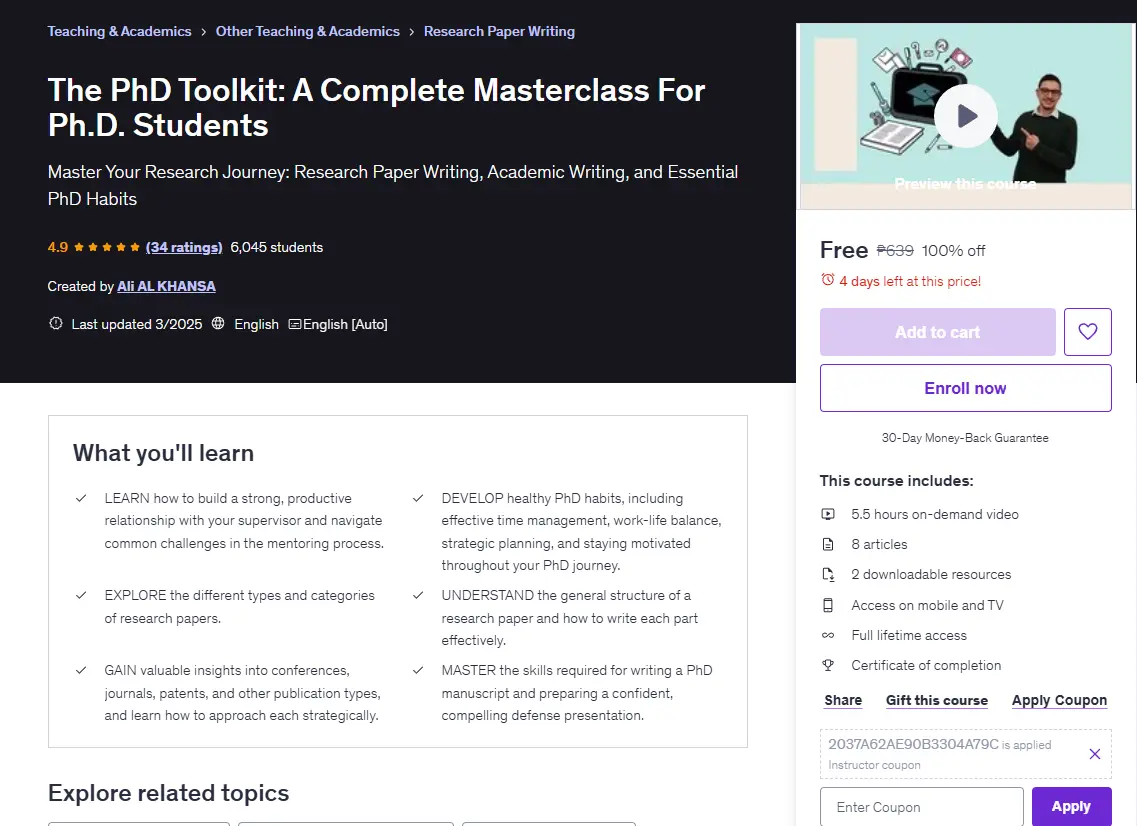
Task: Click Apply Coupon link
Action: click(1059, 701)
